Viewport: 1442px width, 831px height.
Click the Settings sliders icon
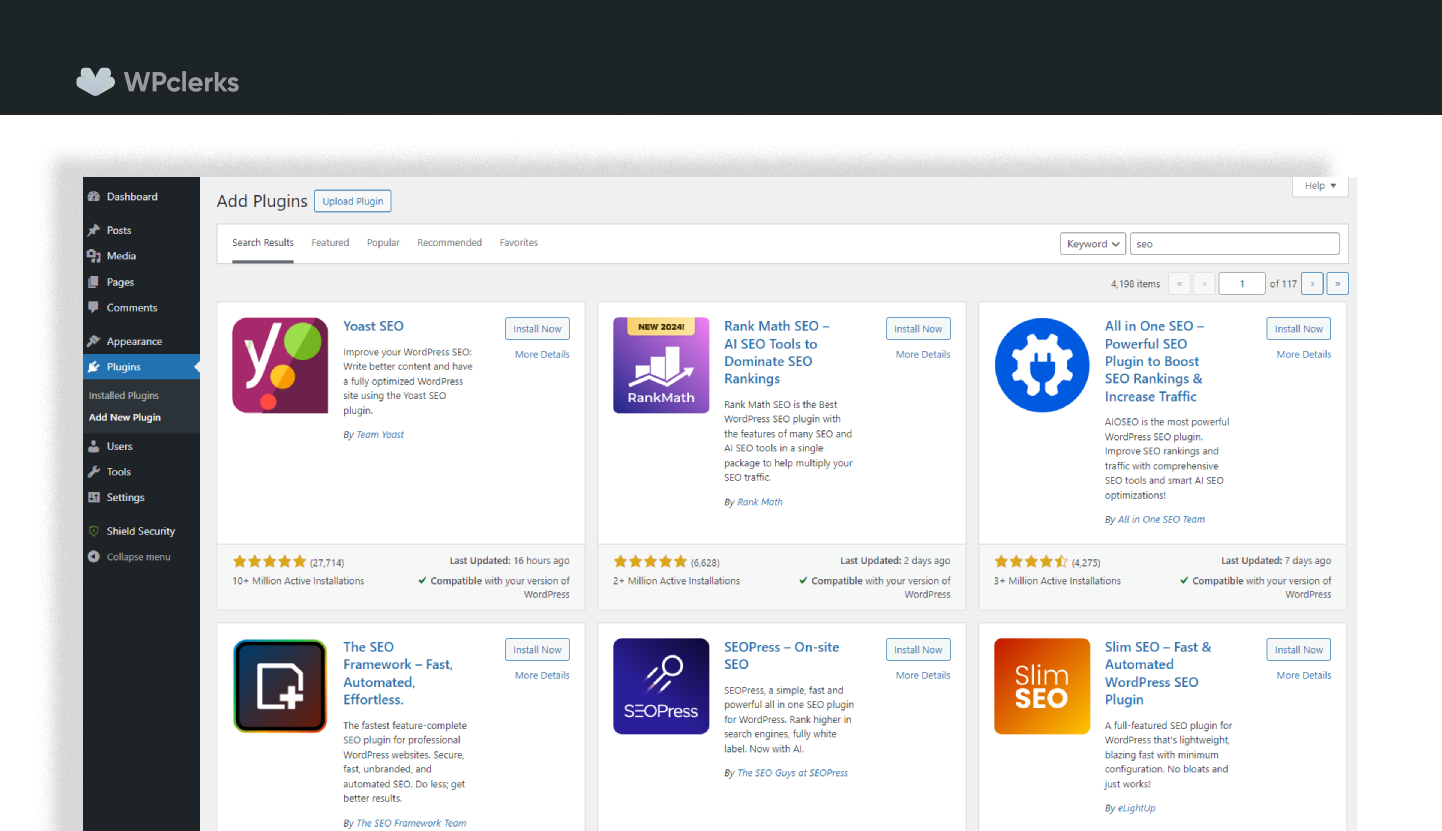click(x=94, y=497)
